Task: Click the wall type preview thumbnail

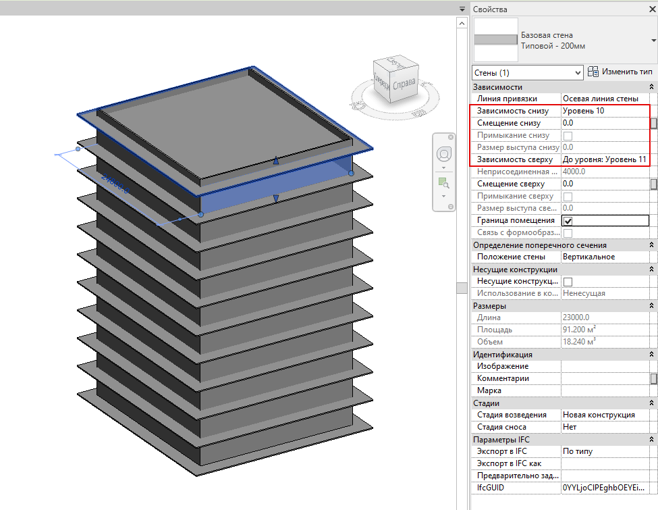Action: click(x=496, y=40)
